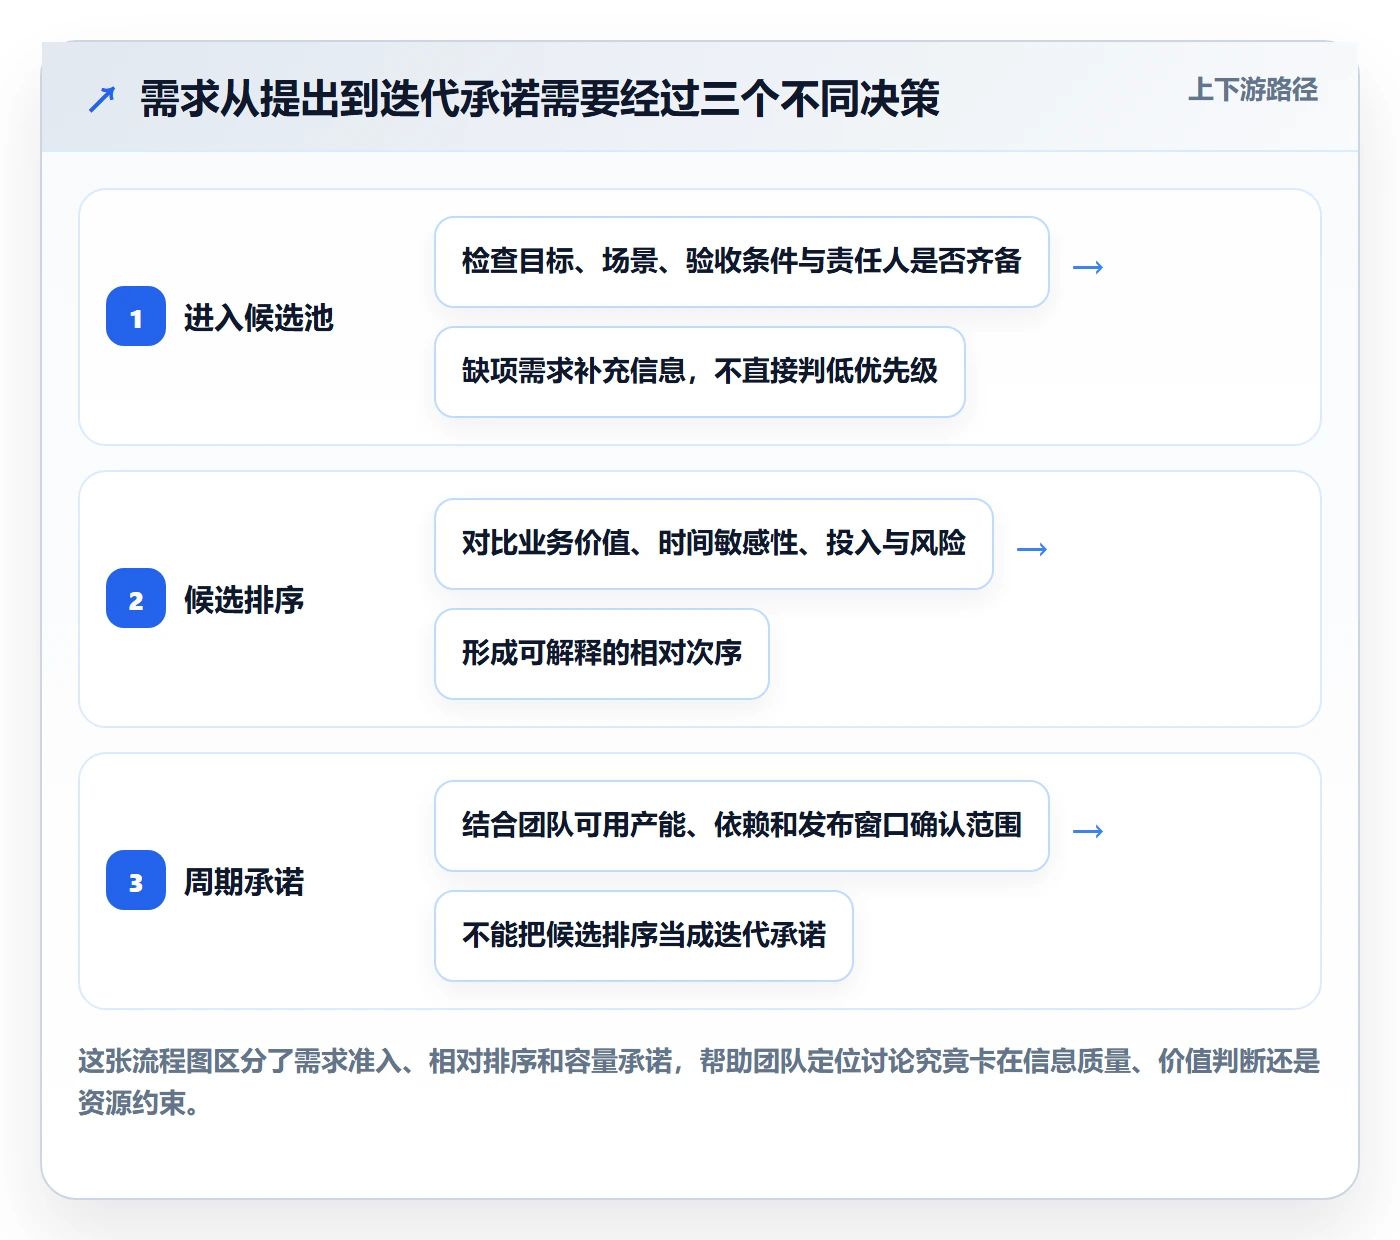The width and height of the screenshot is (1400, 1240).
Task: Click the arrow after 结合团队可用产能 box
Action: tap(1088, 831)
